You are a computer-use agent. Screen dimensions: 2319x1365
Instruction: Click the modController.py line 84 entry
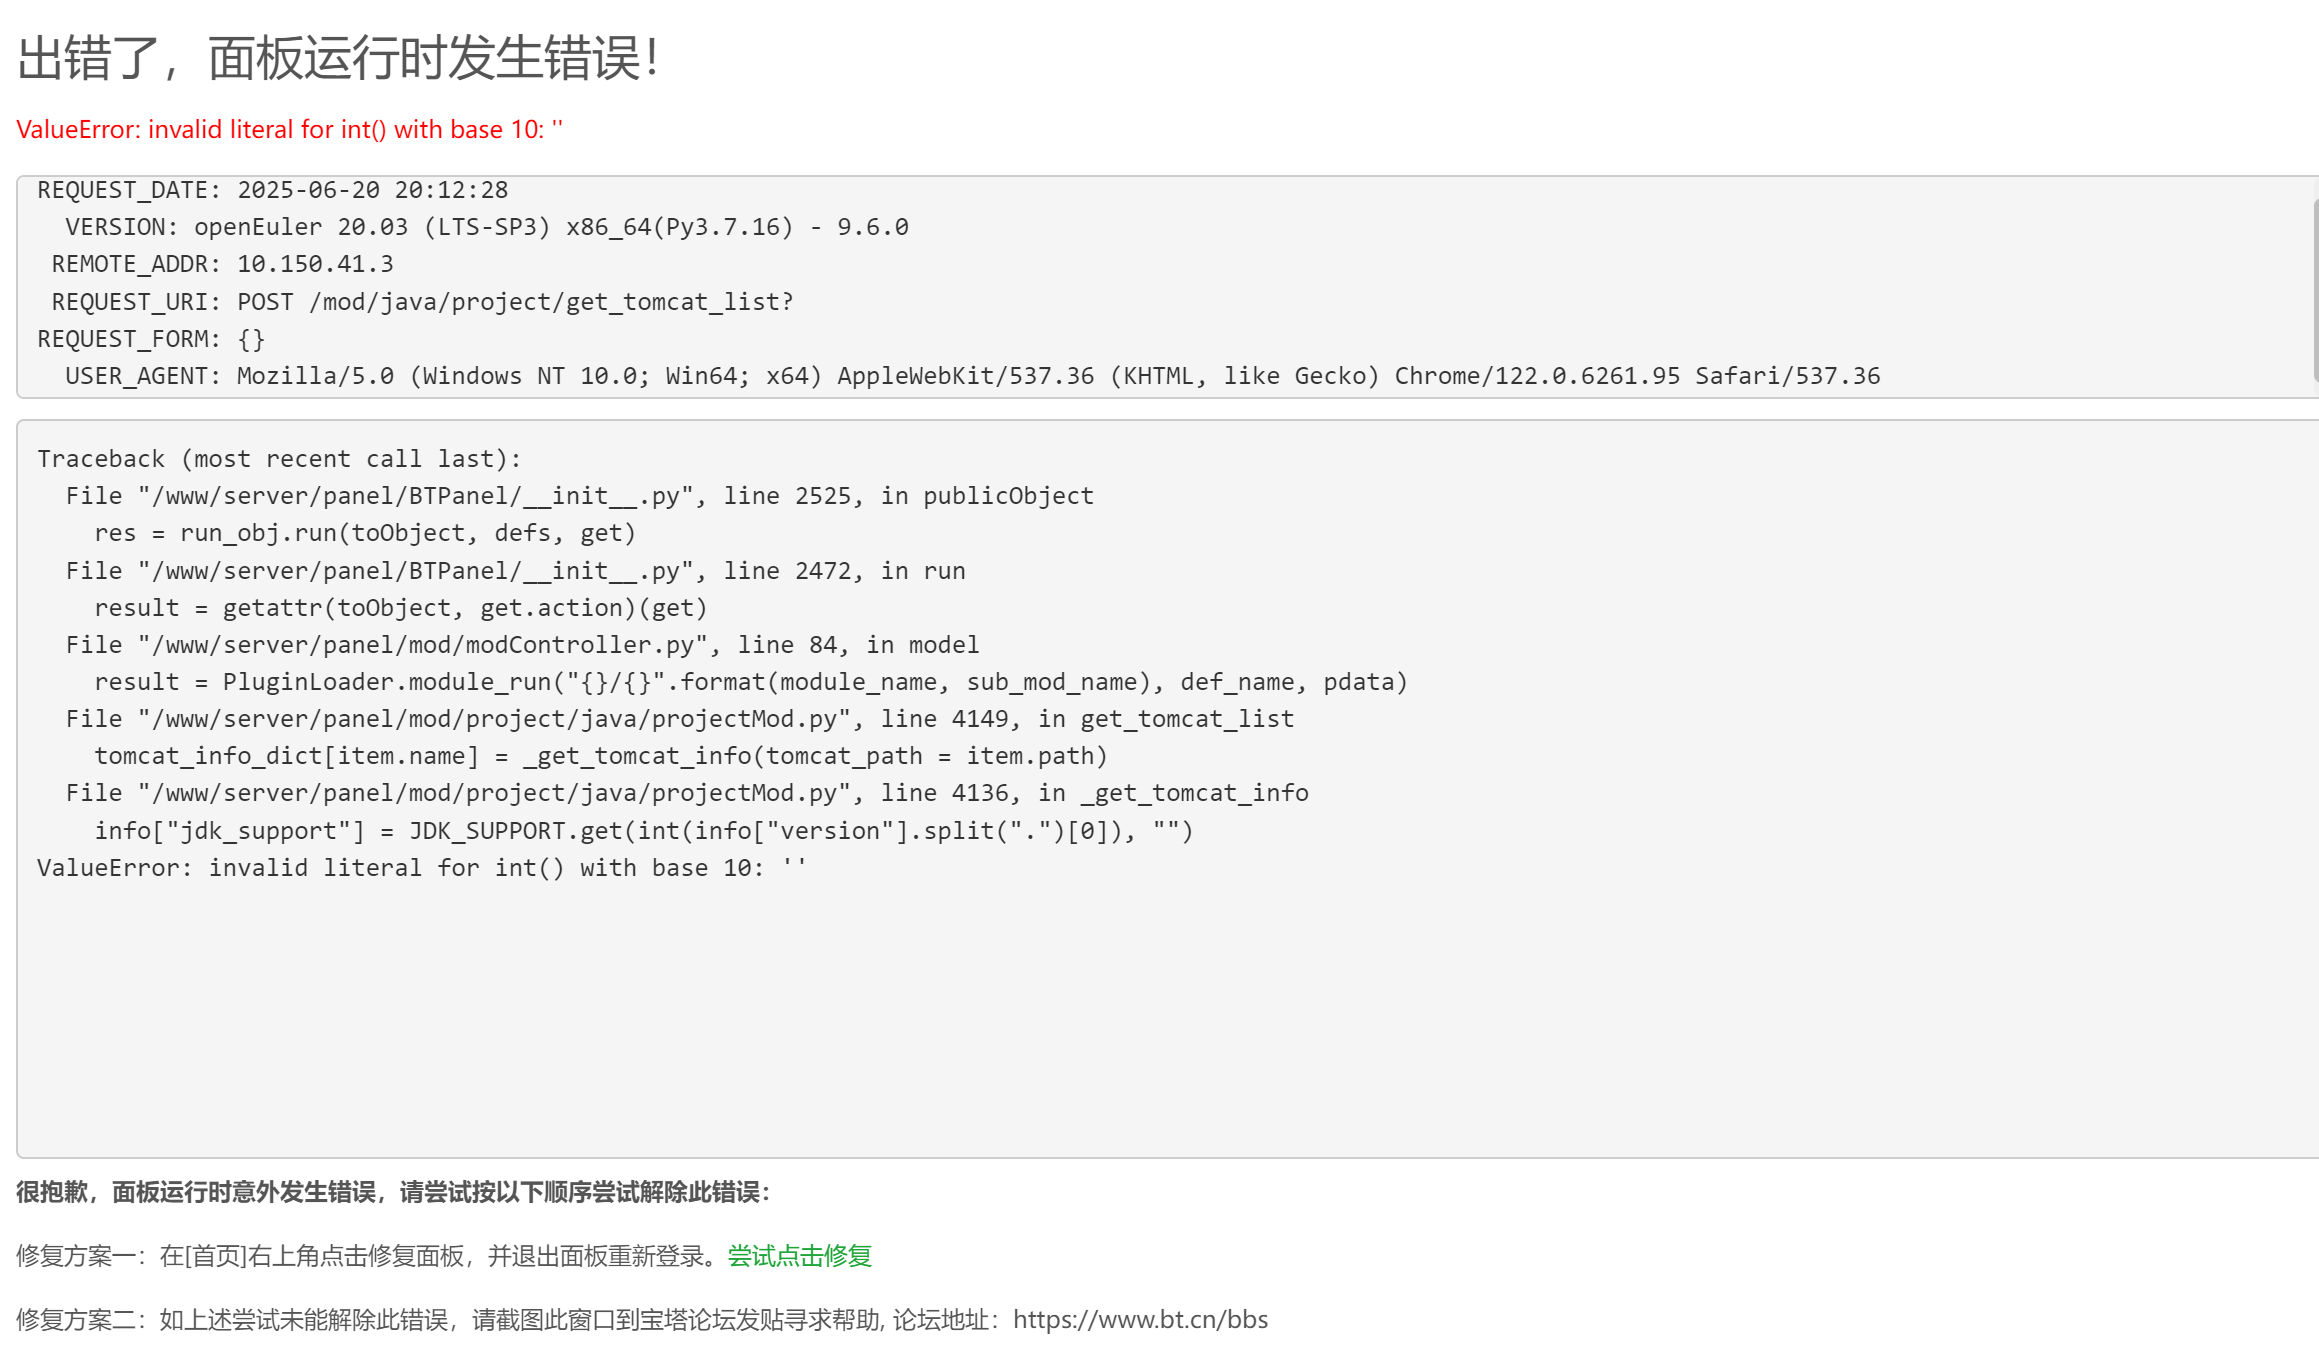click(523, 645)
